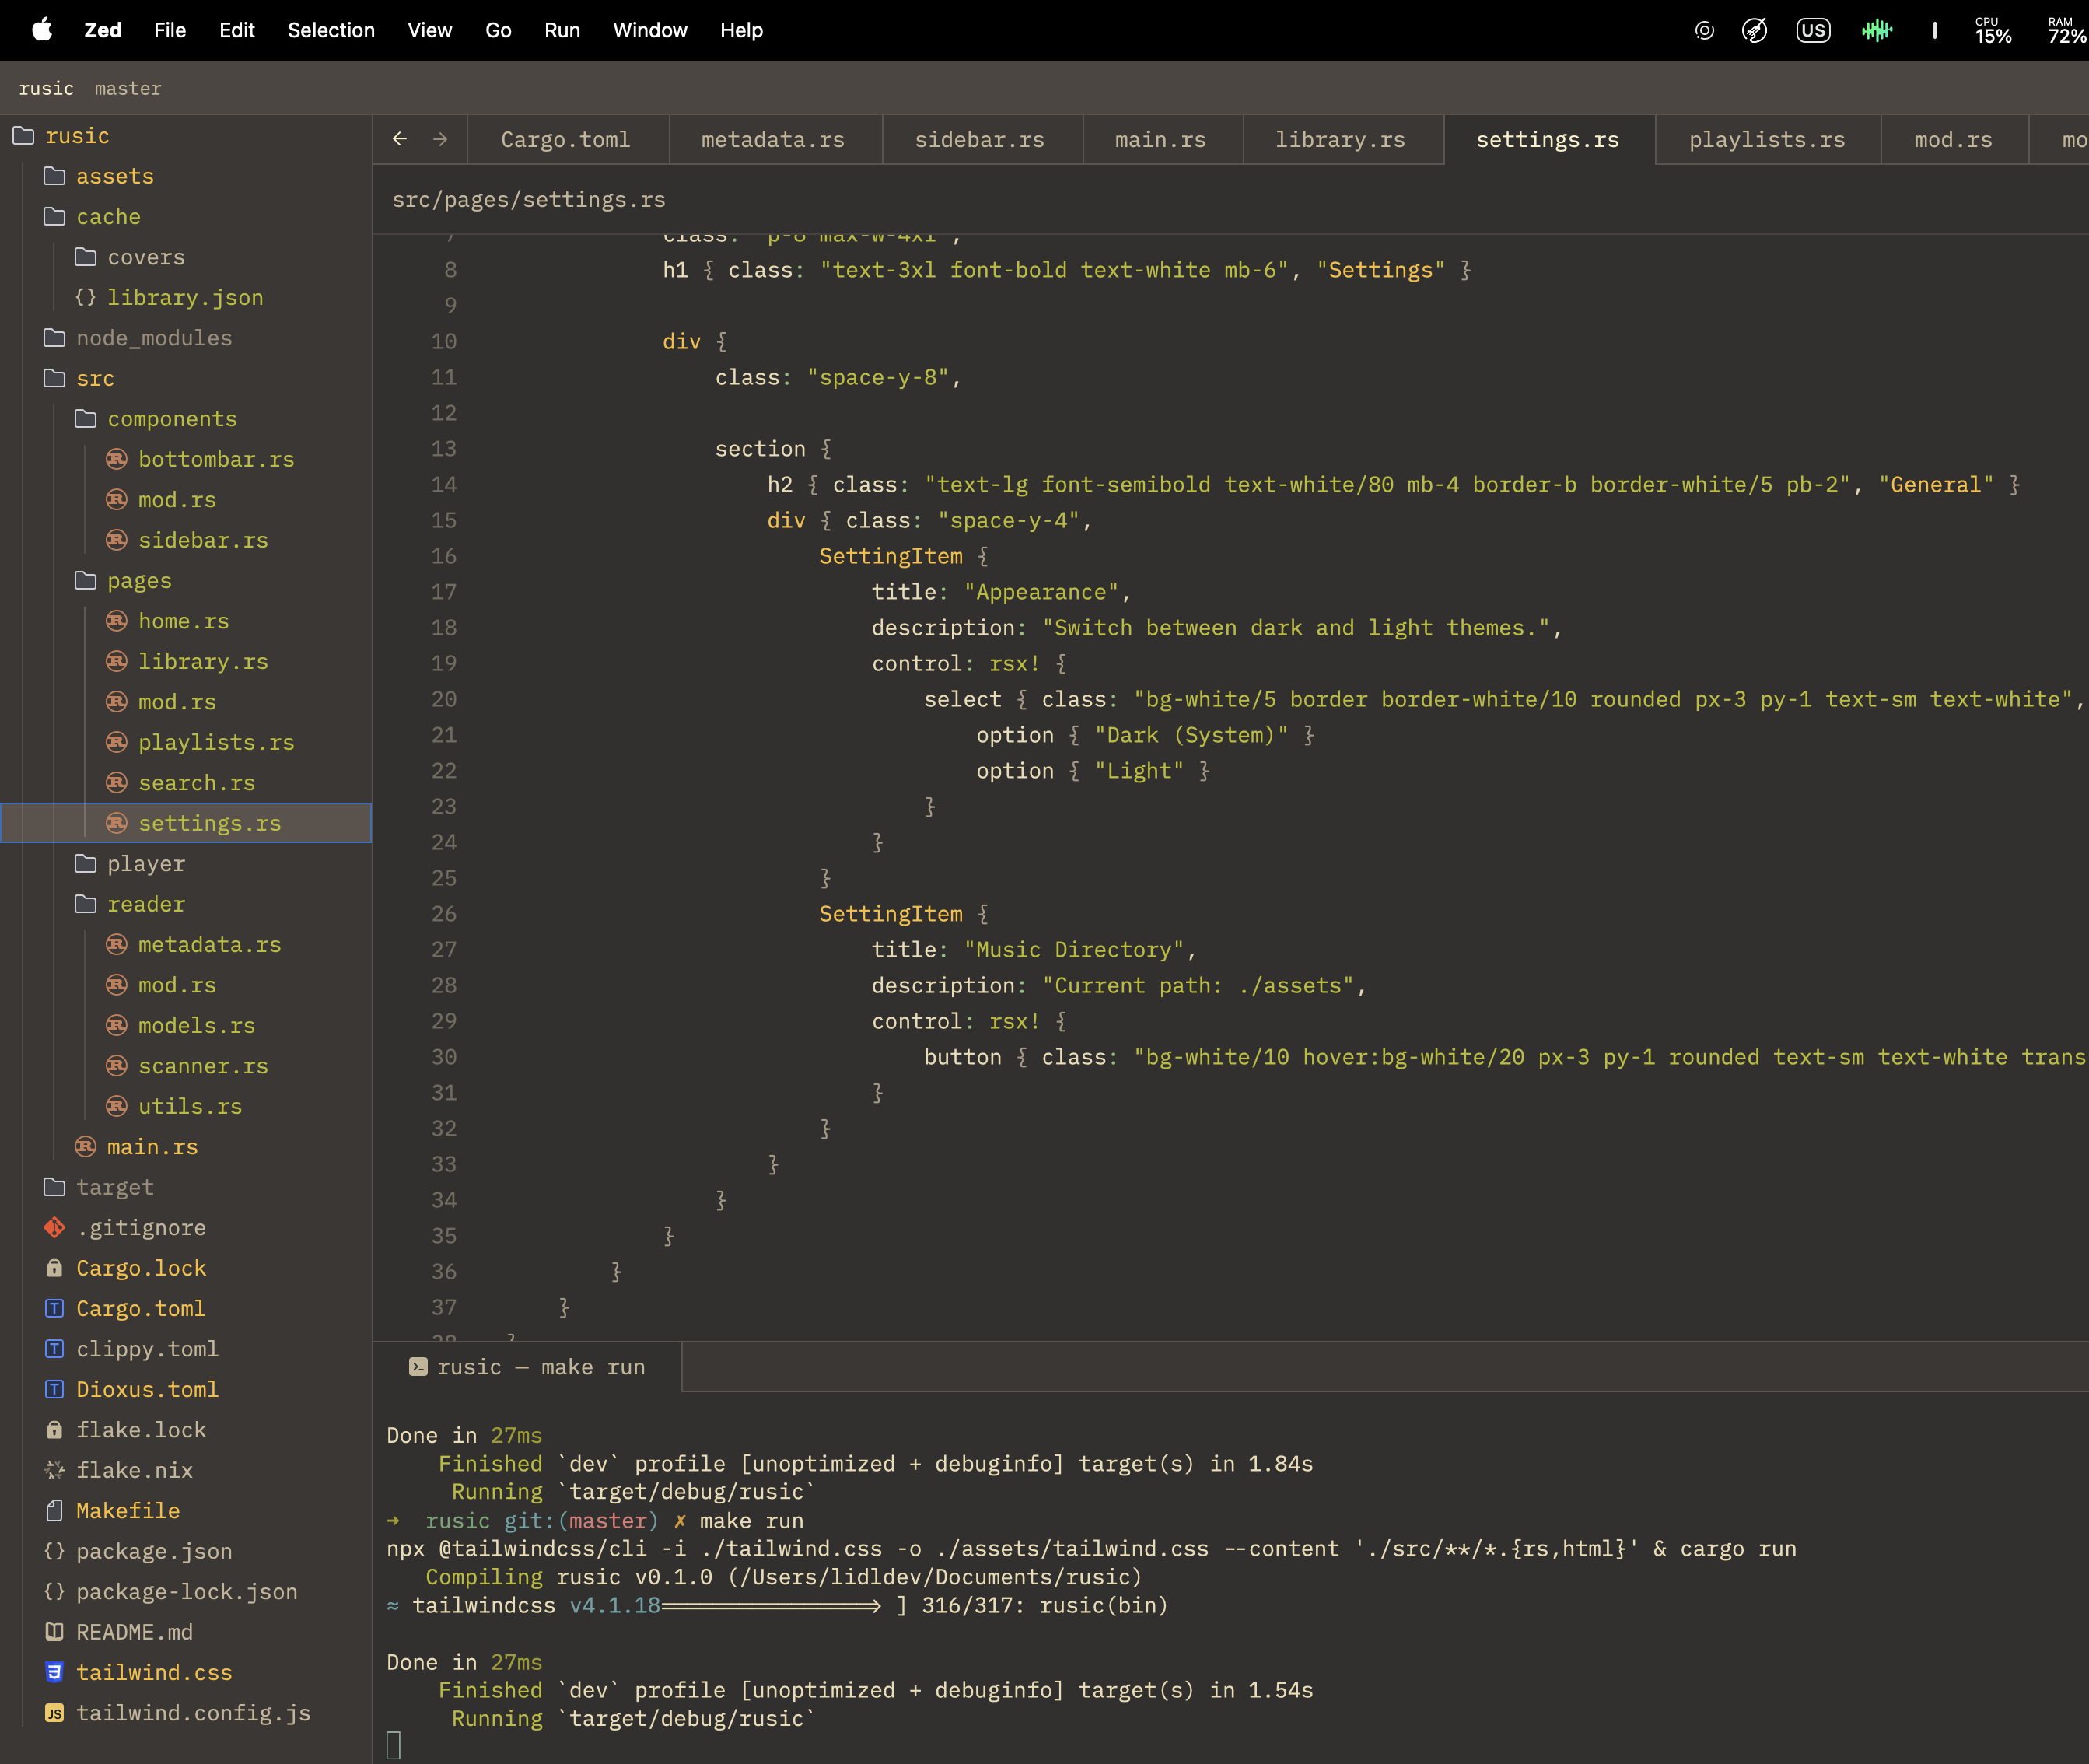This screenshot has height=1764, width=2089.
Task: Click the forward navigation arrow icon
Action: pyautogui.click(x=440, y=139)
